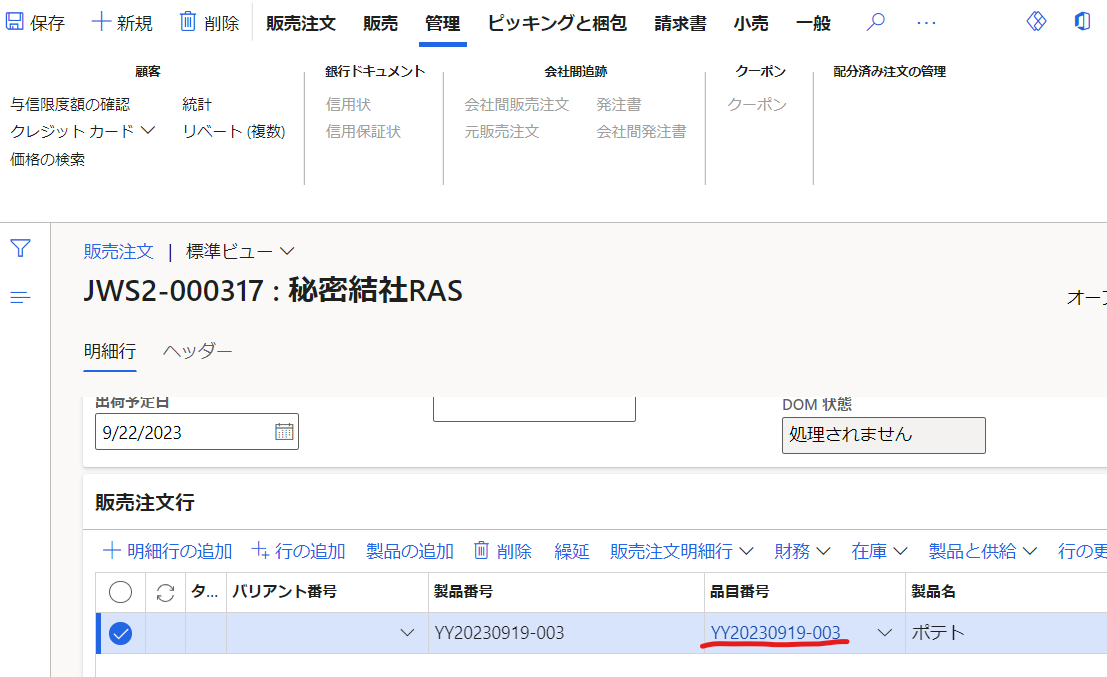Click the empty input field beside the date

534,409
